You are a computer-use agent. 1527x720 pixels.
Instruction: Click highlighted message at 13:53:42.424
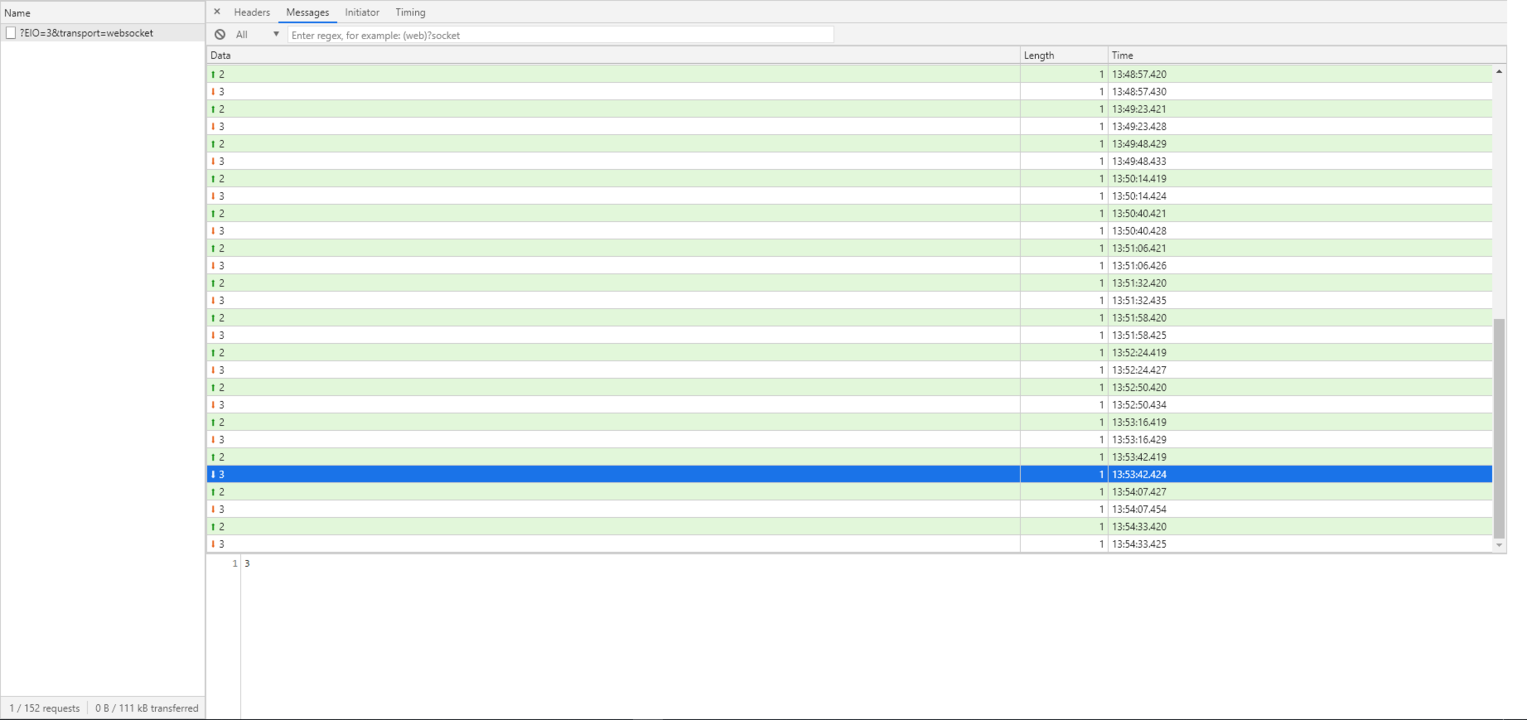tap(849, 474)
